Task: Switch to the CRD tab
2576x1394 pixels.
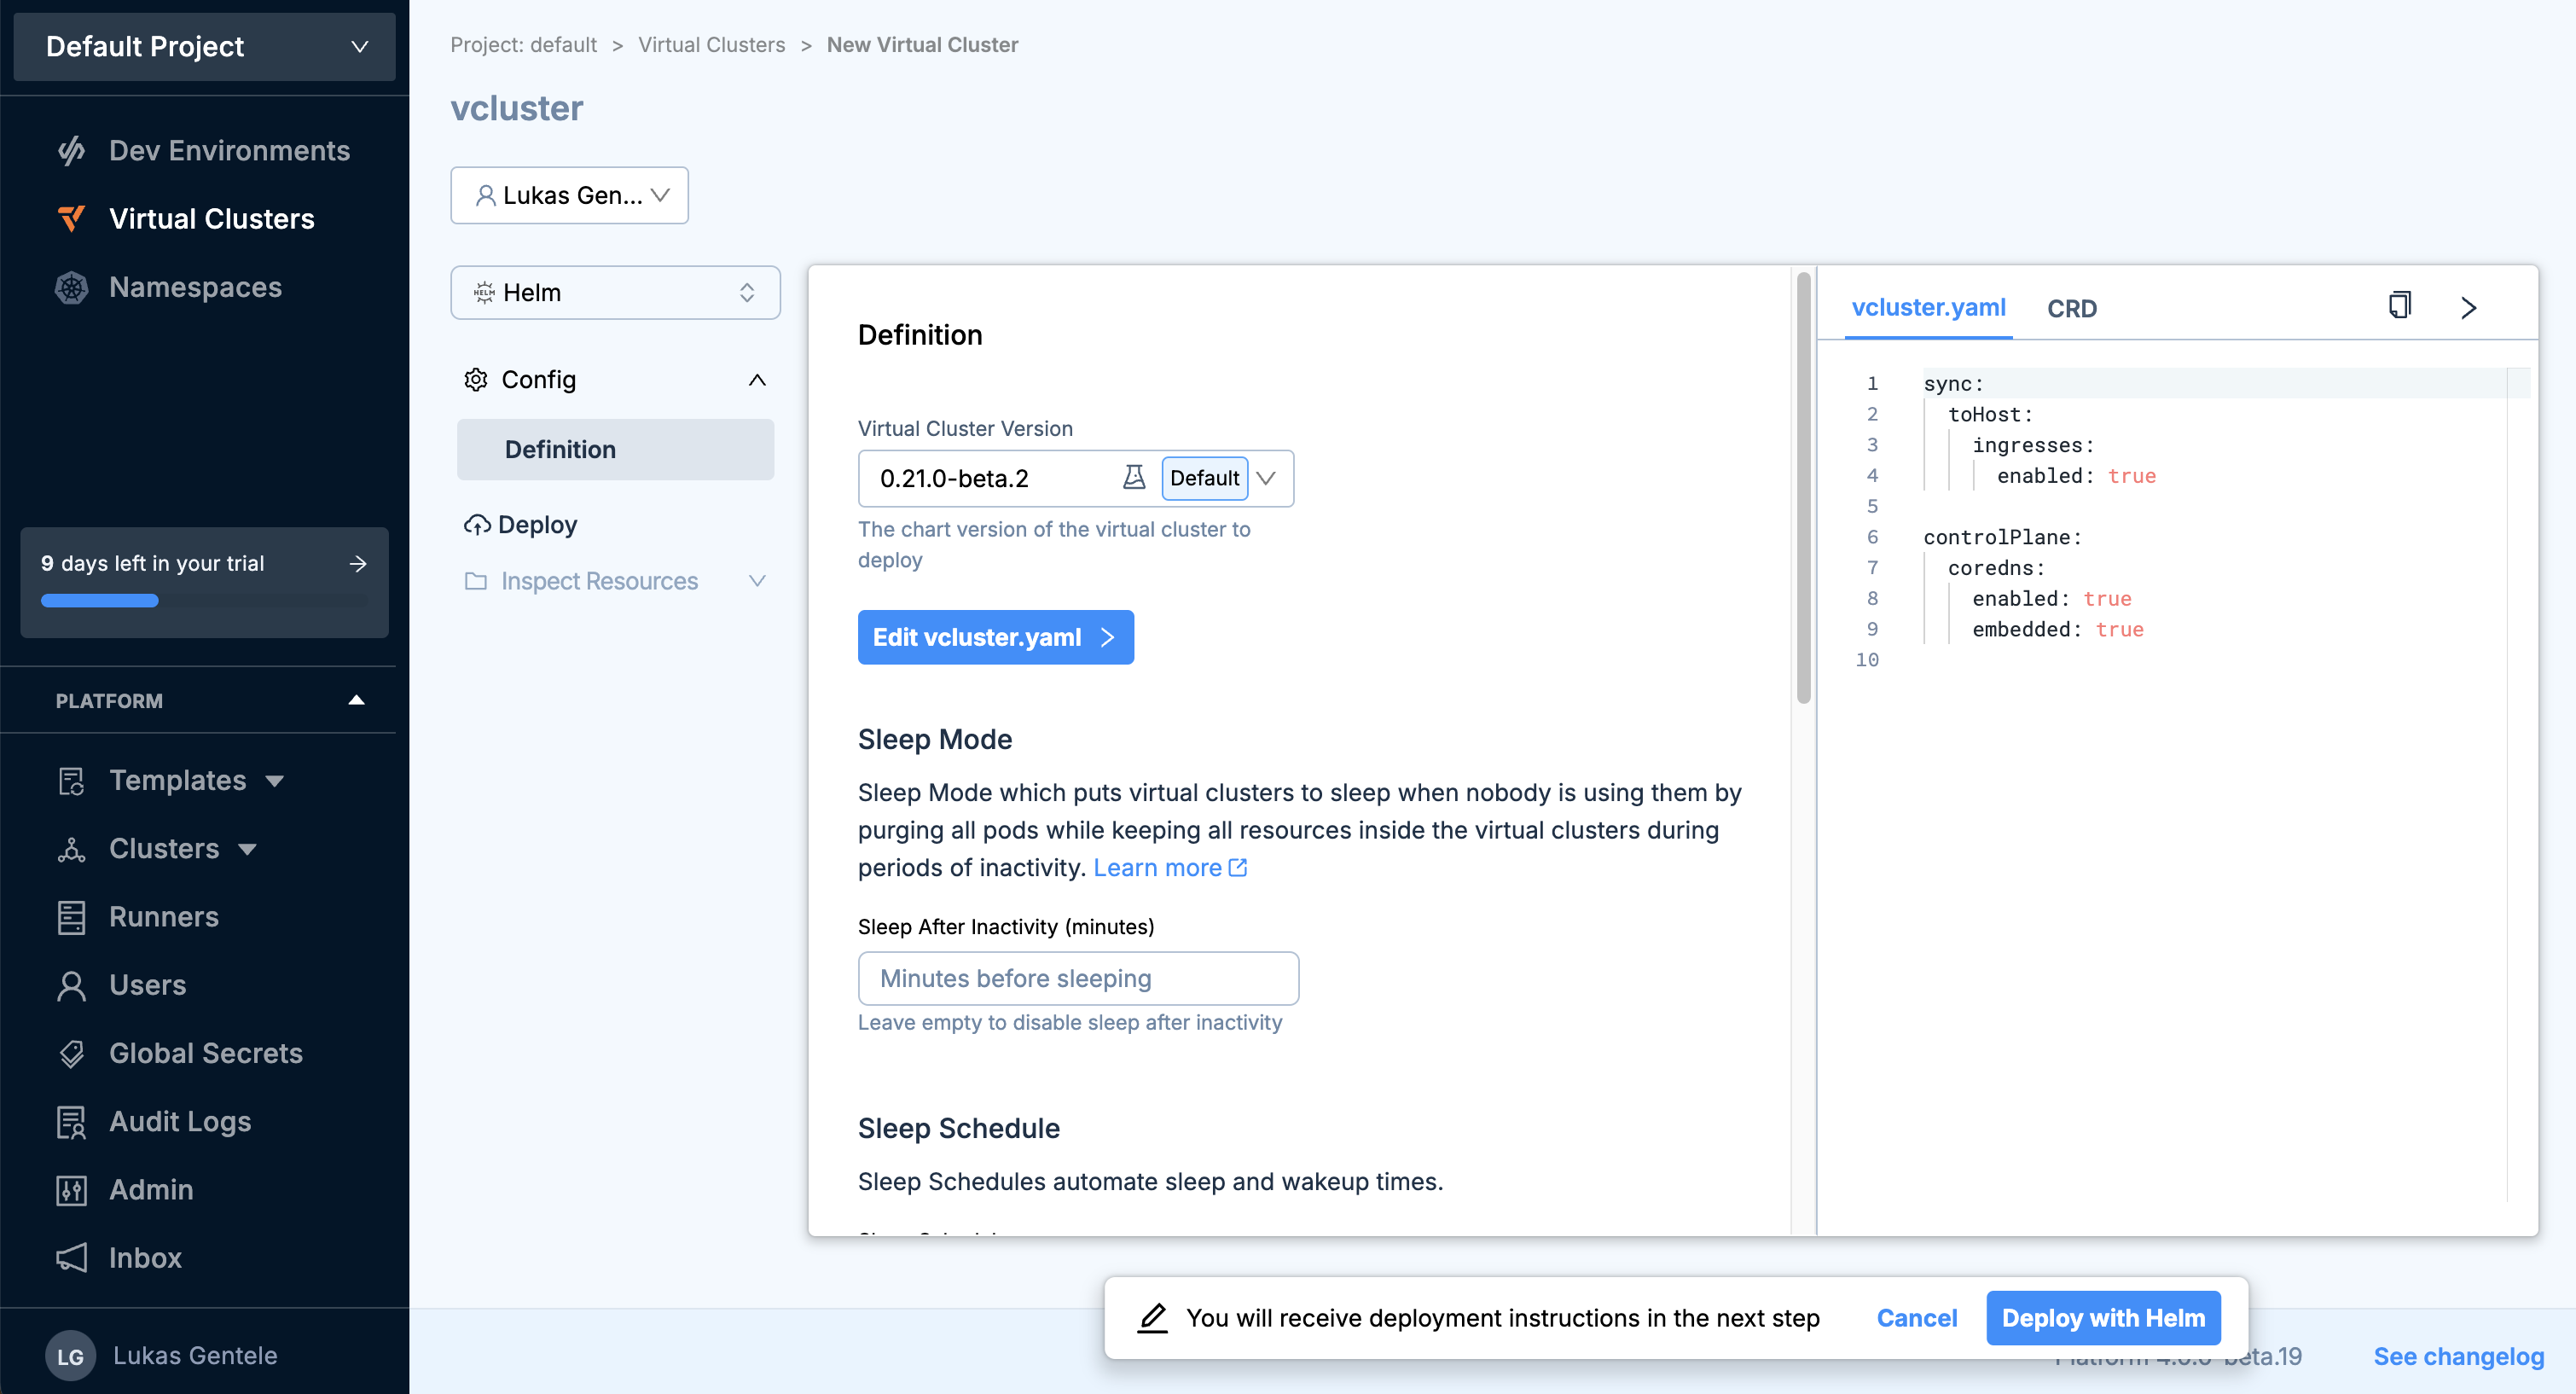Action: 2071,308
